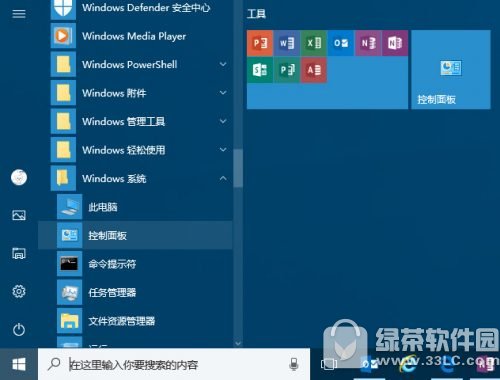
Task: Open the orange PowerPoint tile
Action: pyautogui.click(x=260, y=43)
